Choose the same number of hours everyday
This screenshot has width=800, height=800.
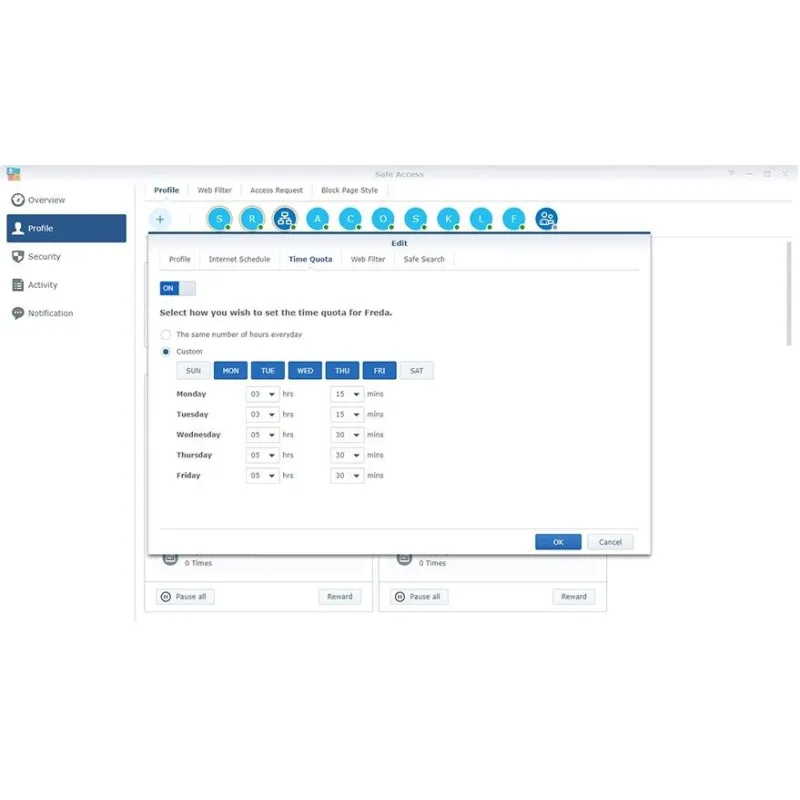tap(166, 335)
